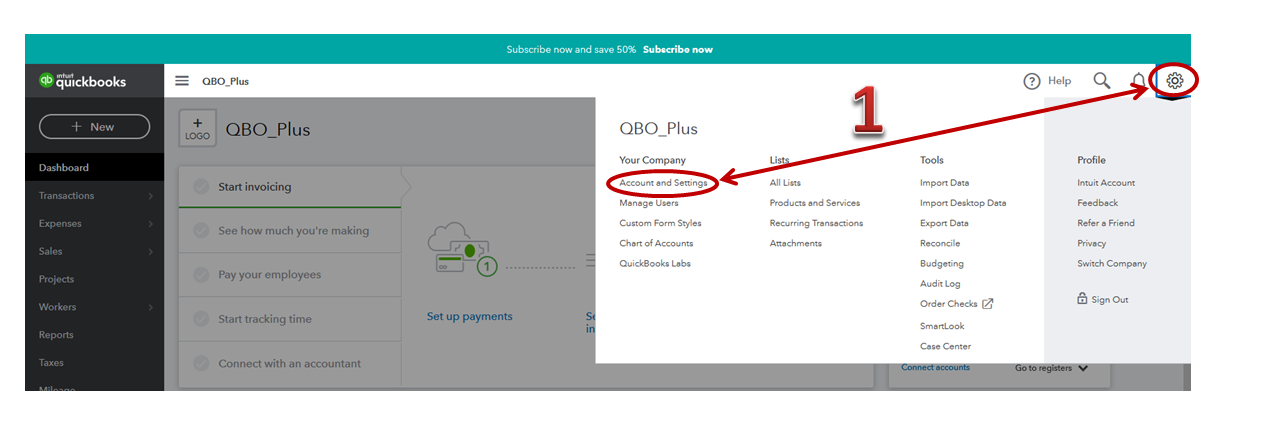Choose Switch Company
1274x440 pixels.
click(1112, 264)
